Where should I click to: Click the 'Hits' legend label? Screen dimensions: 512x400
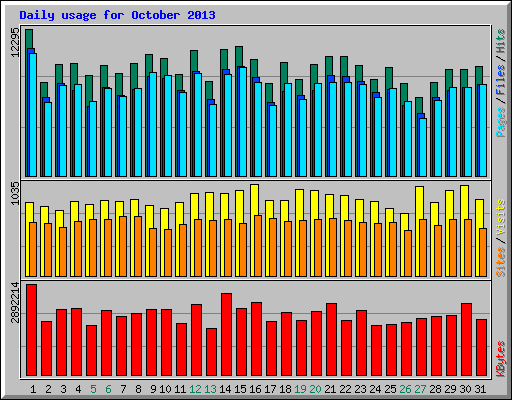point(500,41)
